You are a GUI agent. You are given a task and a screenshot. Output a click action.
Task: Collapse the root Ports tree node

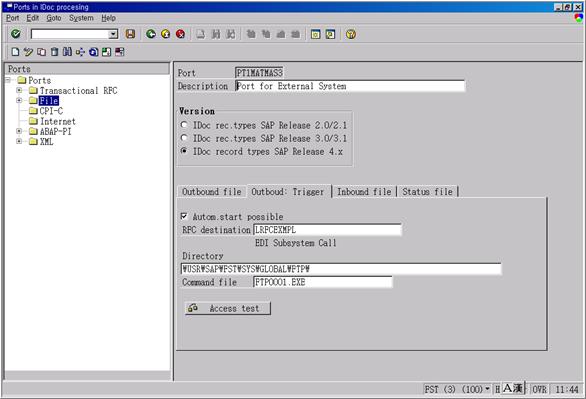click(8, 80)
